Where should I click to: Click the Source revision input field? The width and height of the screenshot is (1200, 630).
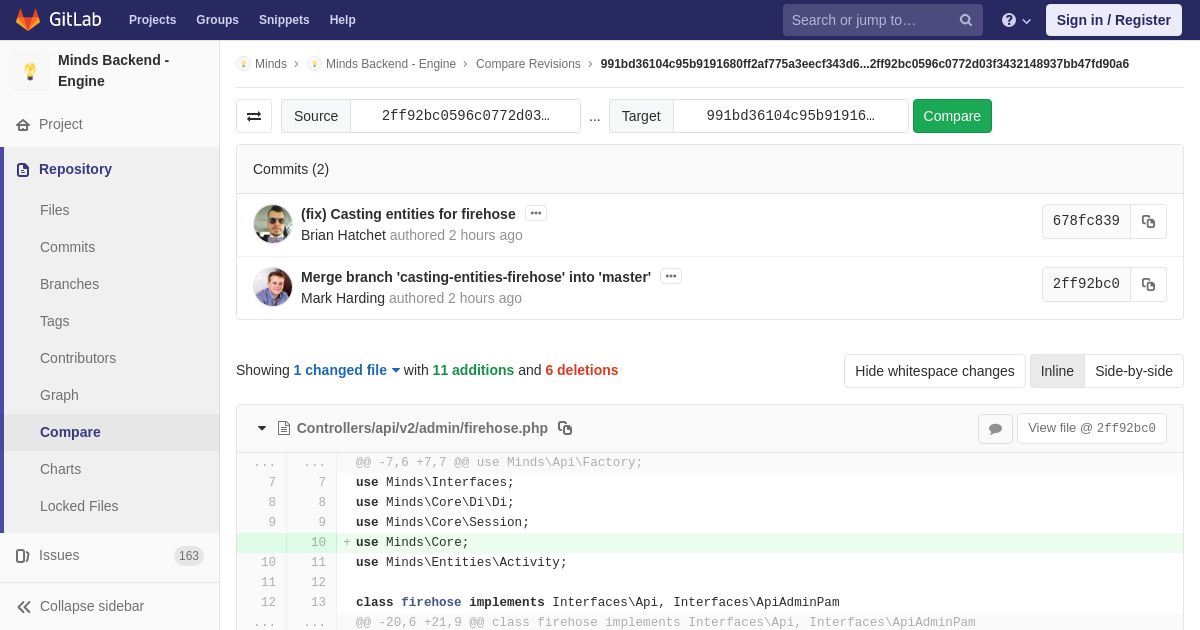[465, 116]
